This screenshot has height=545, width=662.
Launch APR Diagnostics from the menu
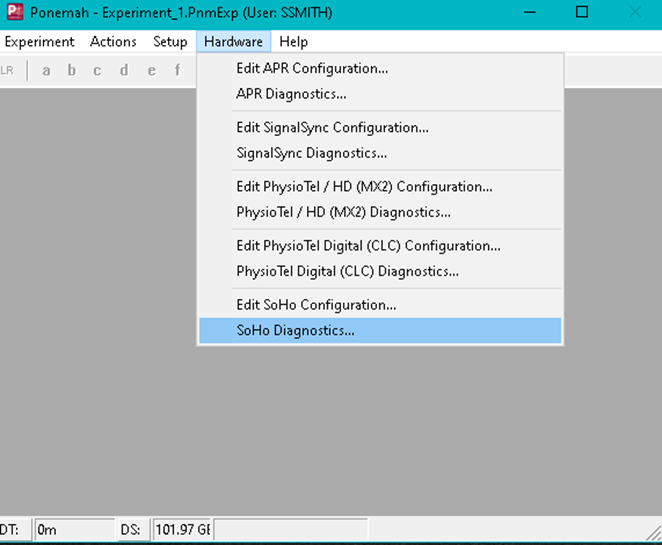[291, 95]
